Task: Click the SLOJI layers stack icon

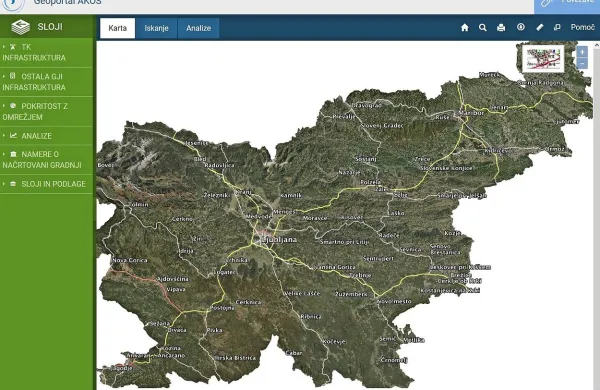Action: pyautogui.click(x=20, y=27)
